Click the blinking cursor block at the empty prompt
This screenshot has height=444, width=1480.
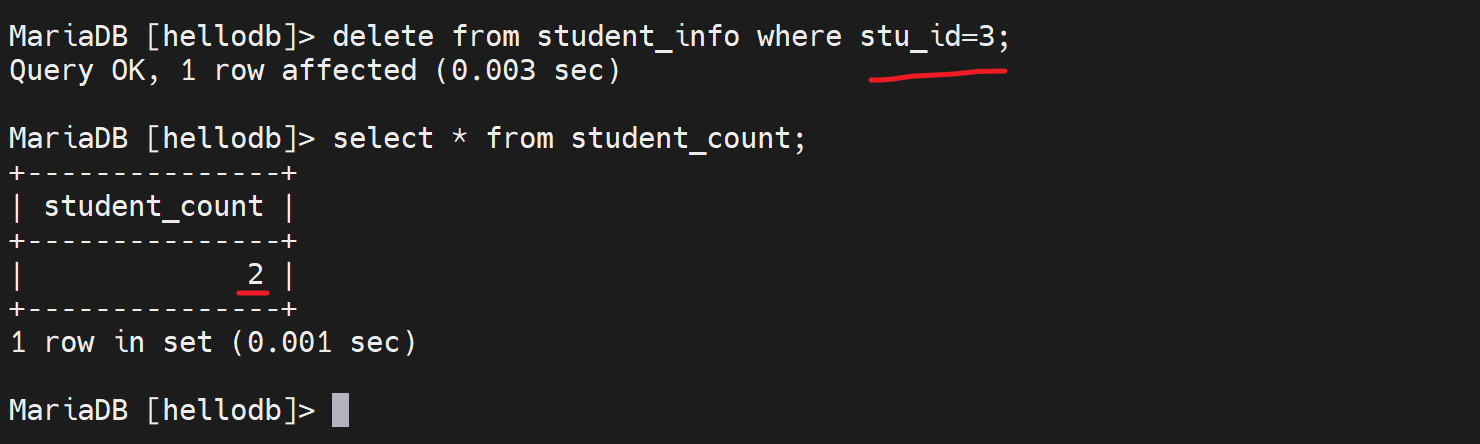point(340,410)
